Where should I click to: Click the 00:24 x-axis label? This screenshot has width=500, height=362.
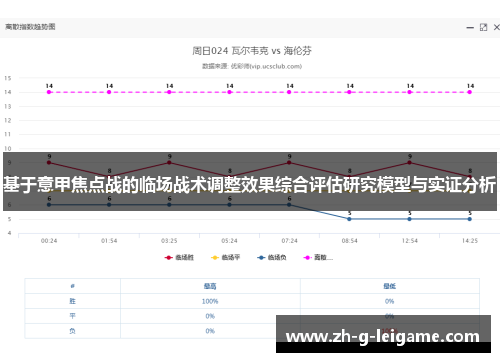(49, 241)
